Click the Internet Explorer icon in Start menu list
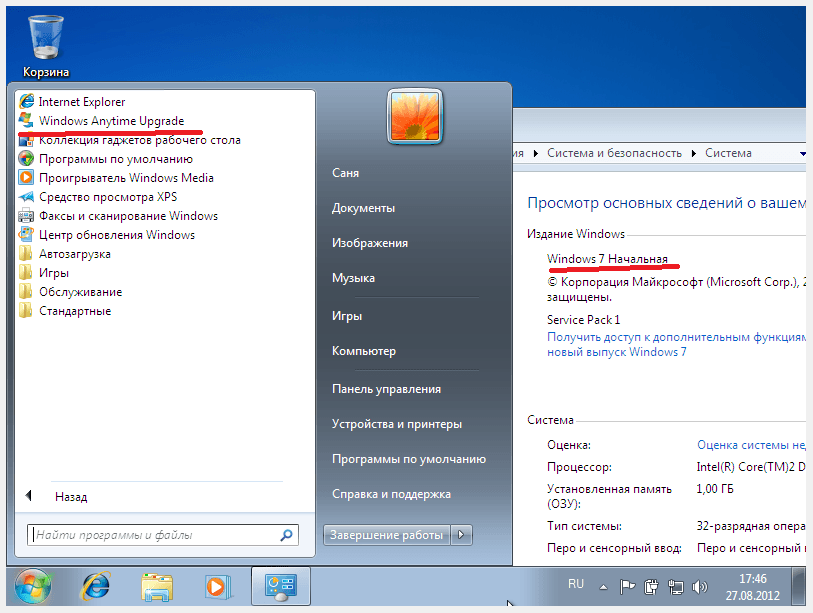 click(x=26, y=101)
